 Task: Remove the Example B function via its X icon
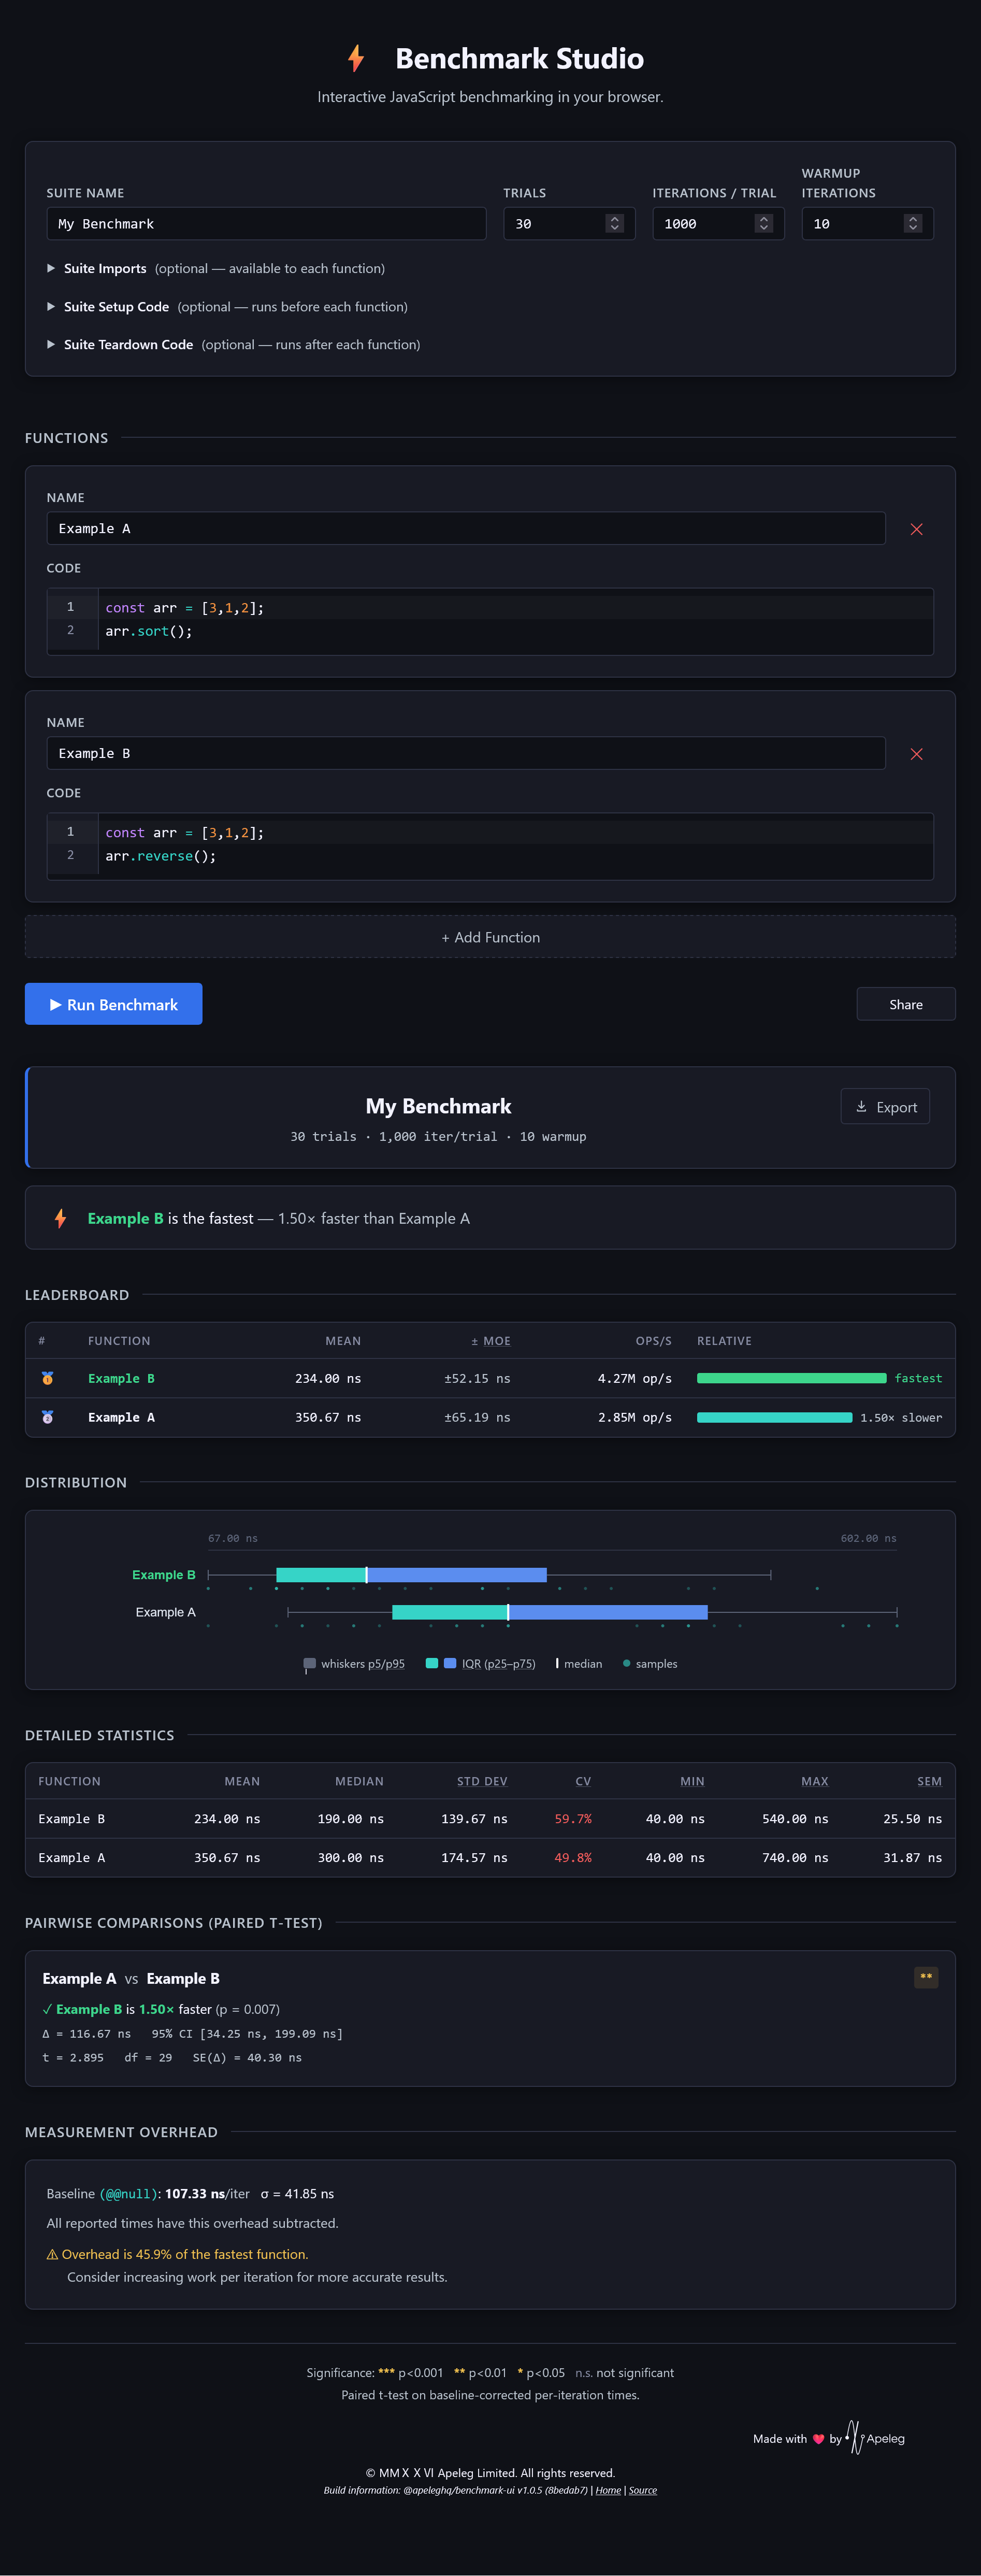[x=916, y=754]
